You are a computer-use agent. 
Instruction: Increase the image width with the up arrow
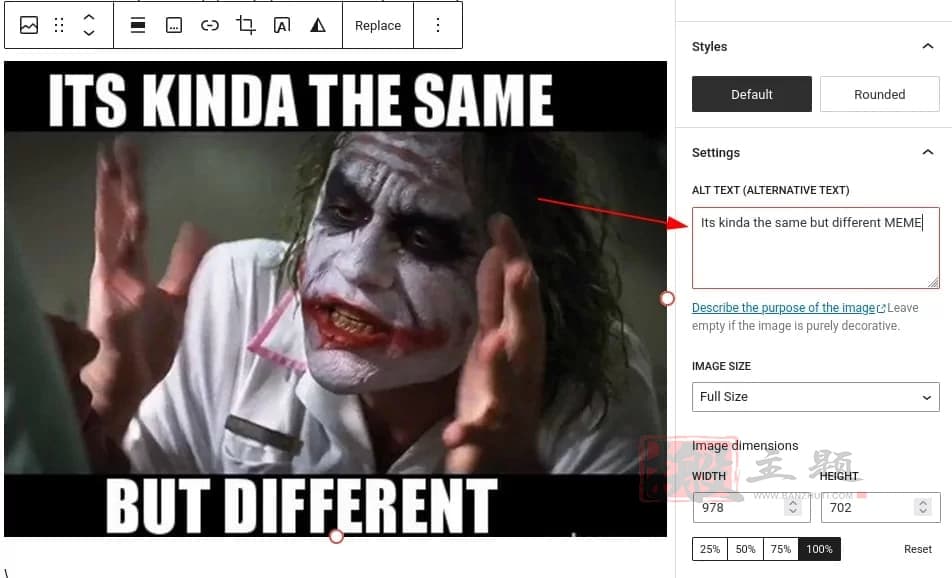793,503
